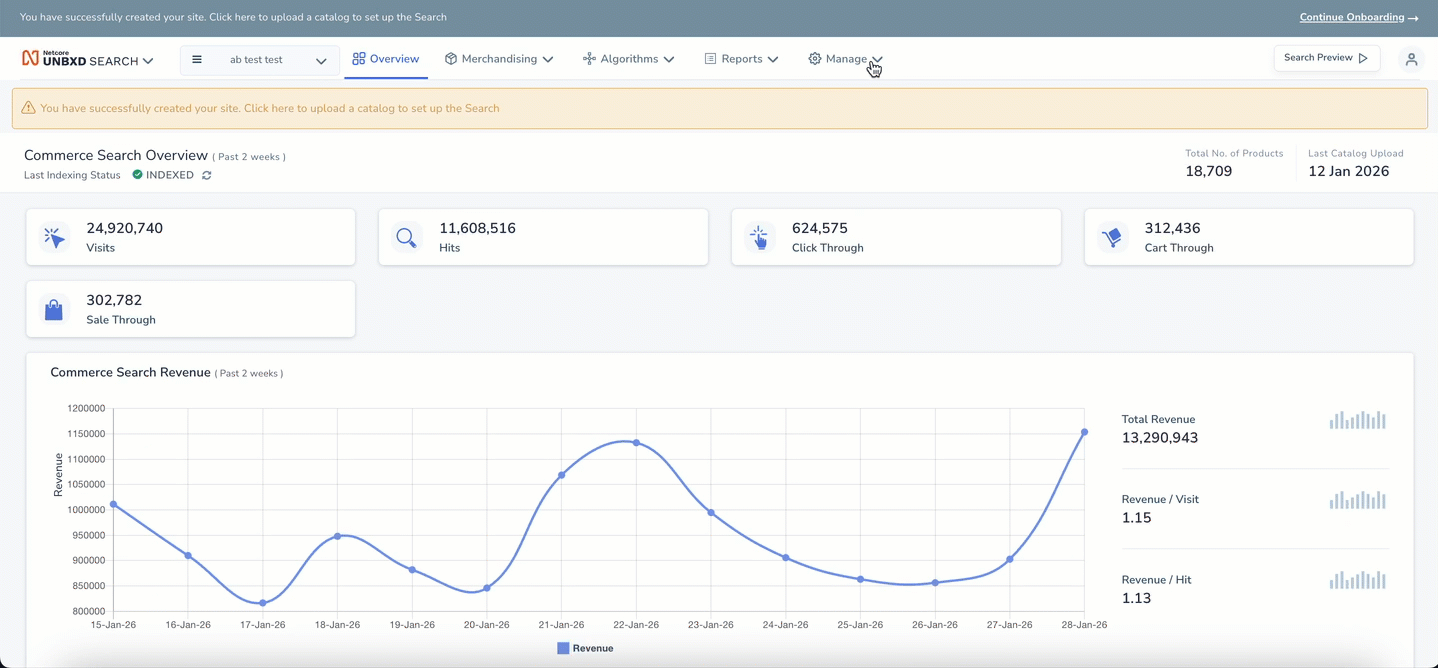Click the Reports document icon

710,59
